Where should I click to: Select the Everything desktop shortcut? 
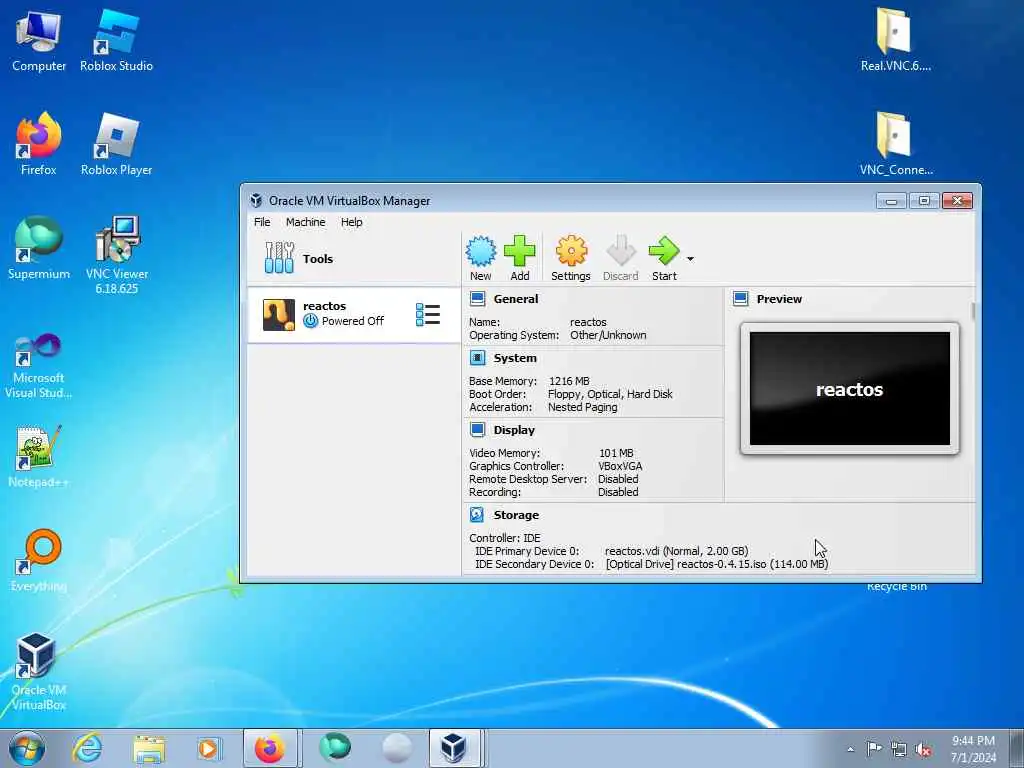click(x=39, y=560)
